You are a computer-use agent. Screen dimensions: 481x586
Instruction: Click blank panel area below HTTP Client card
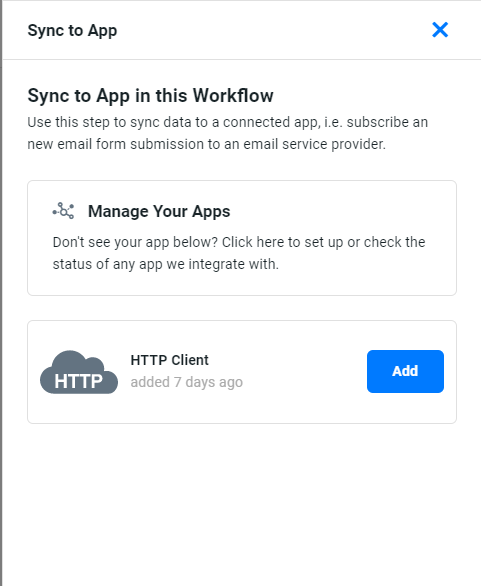(242, 505)
